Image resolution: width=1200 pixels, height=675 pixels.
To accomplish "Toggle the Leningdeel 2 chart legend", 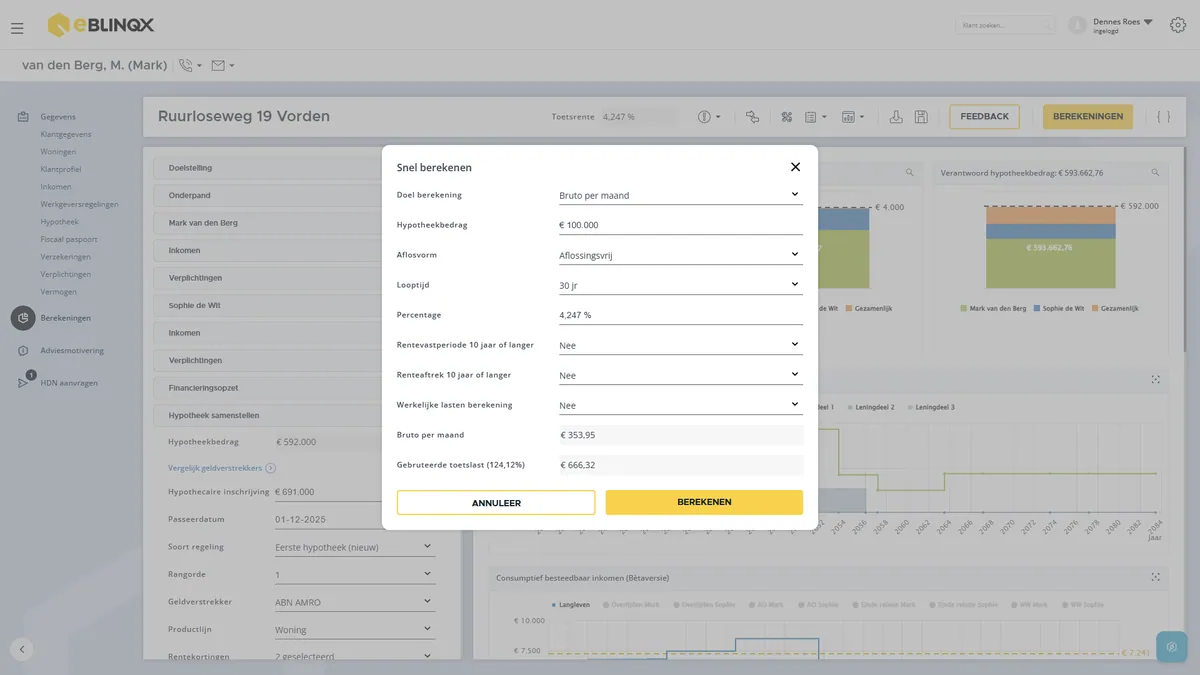I will pos(871,407).
